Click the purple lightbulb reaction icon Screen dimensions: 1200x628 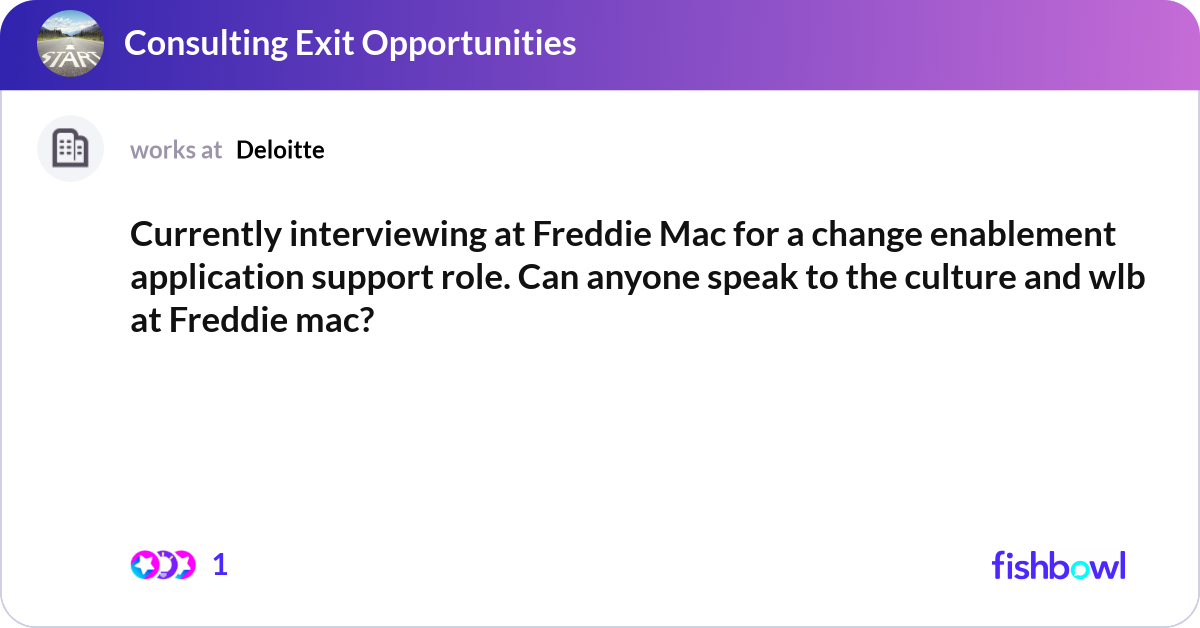[x=163, y=565]
